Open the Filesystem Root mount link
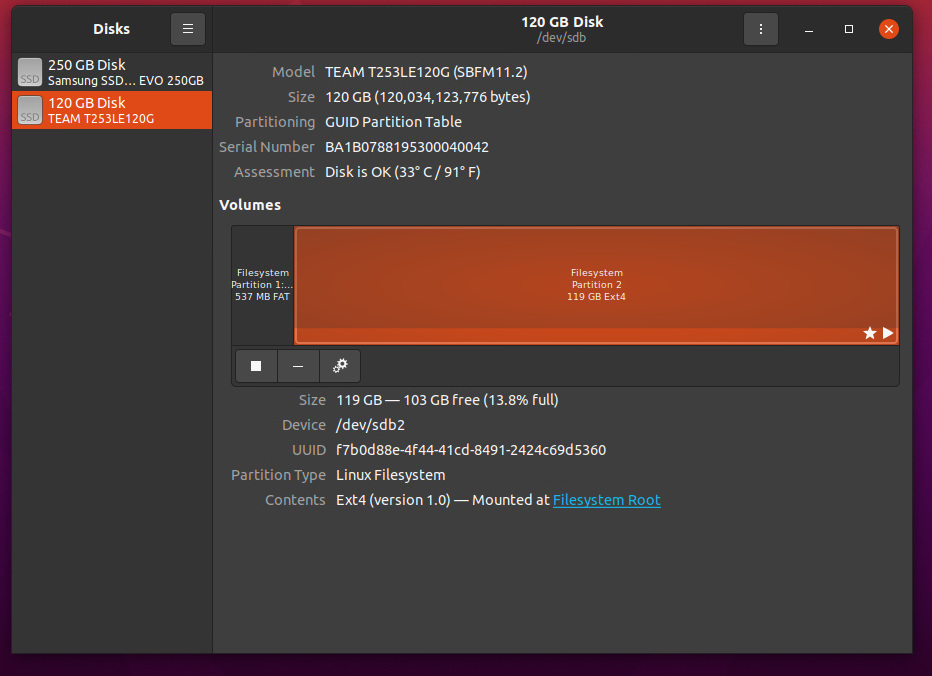 click(x=606, y=500)
